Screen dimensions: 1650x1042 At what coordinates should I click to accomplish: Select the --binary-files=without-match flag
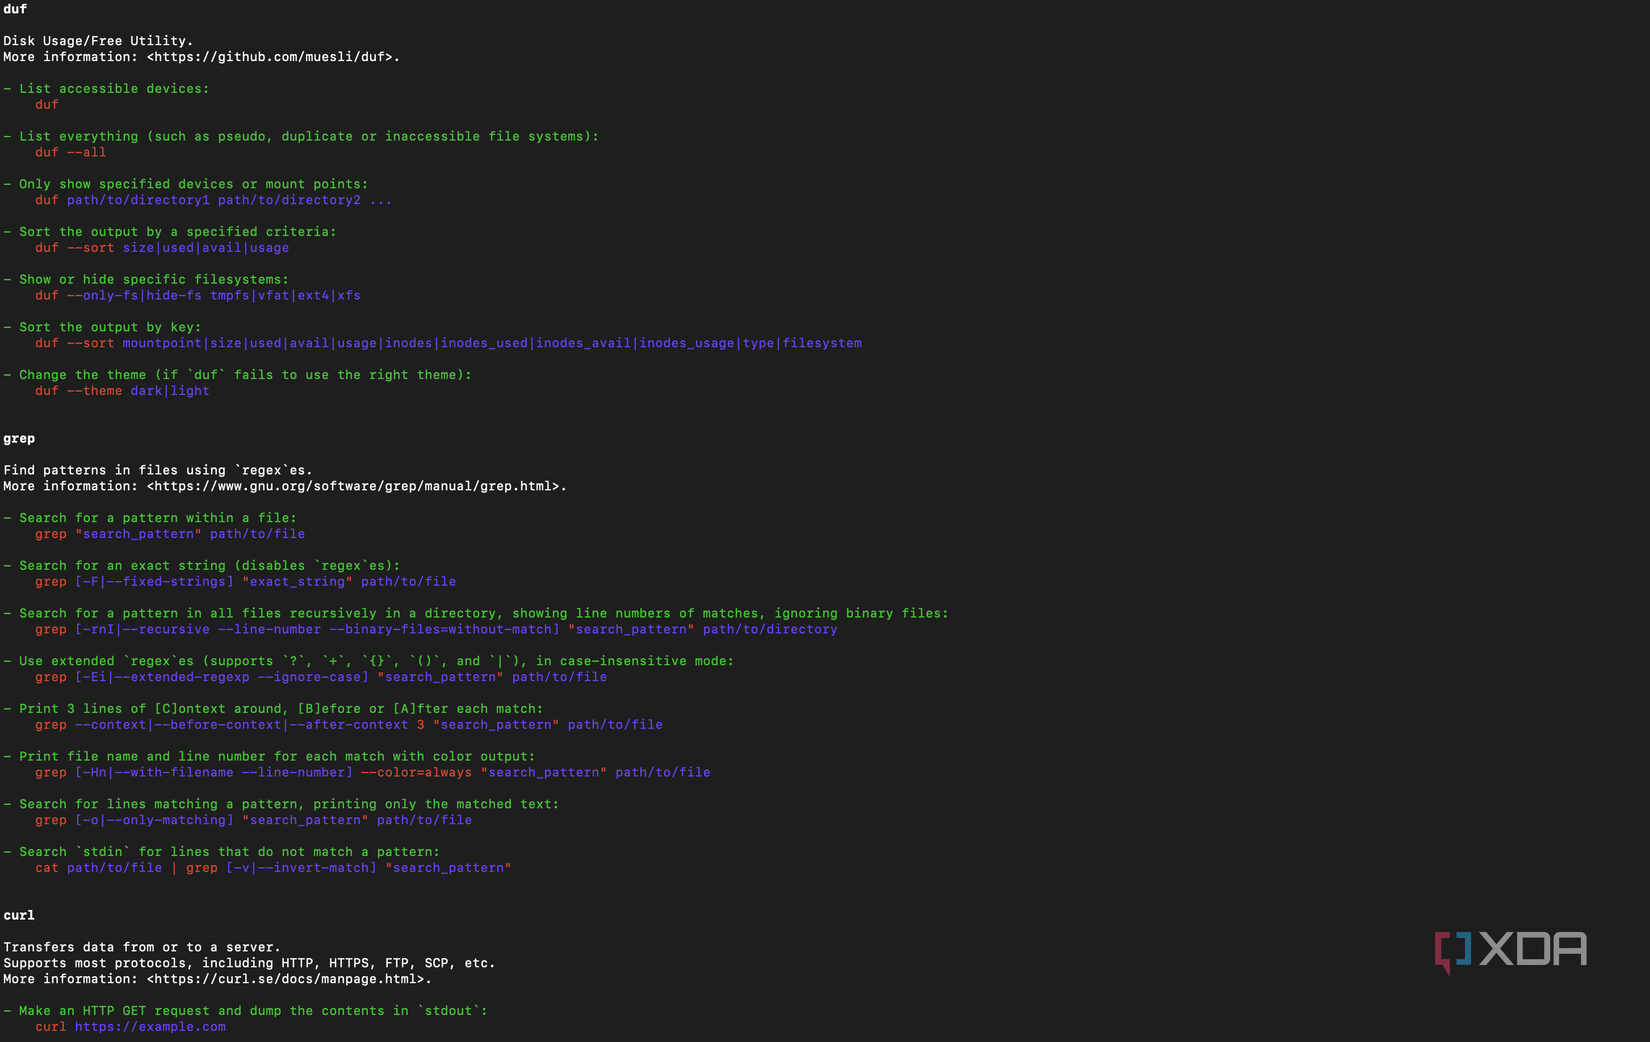coord(442,629)
